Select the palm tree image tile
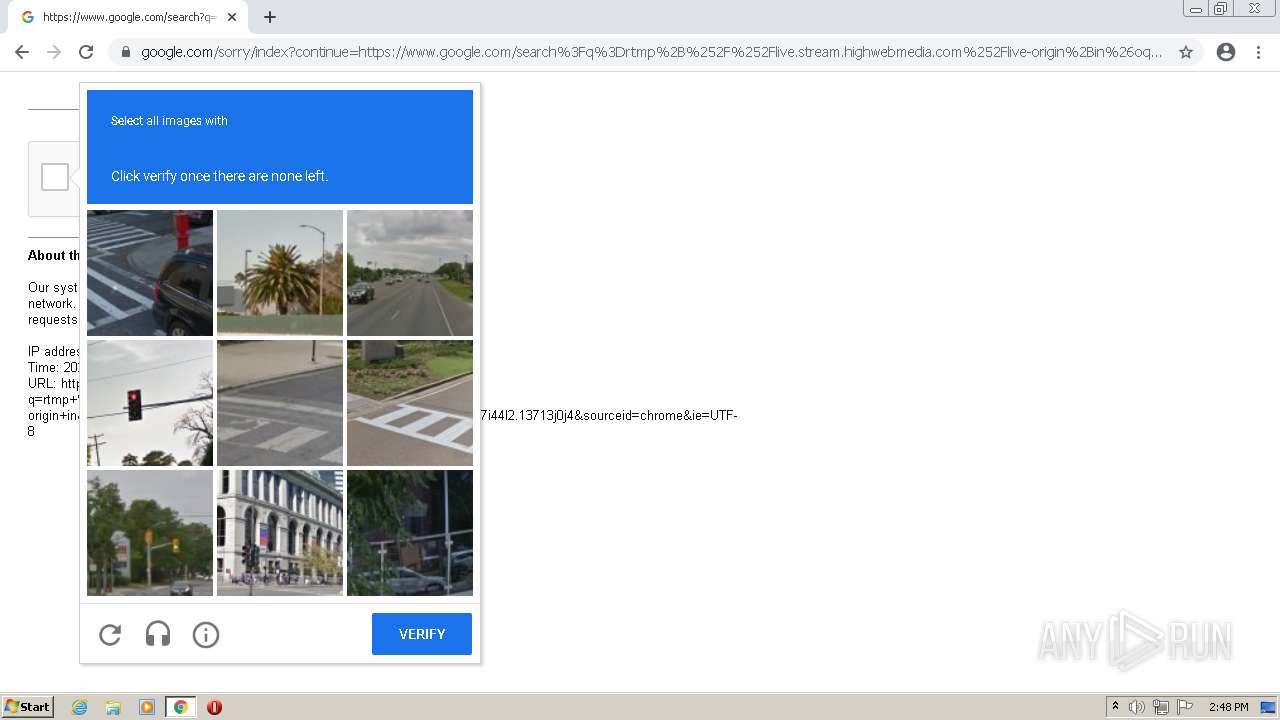The width and height of the screenshot is (1280, 720). click(280, 273)
